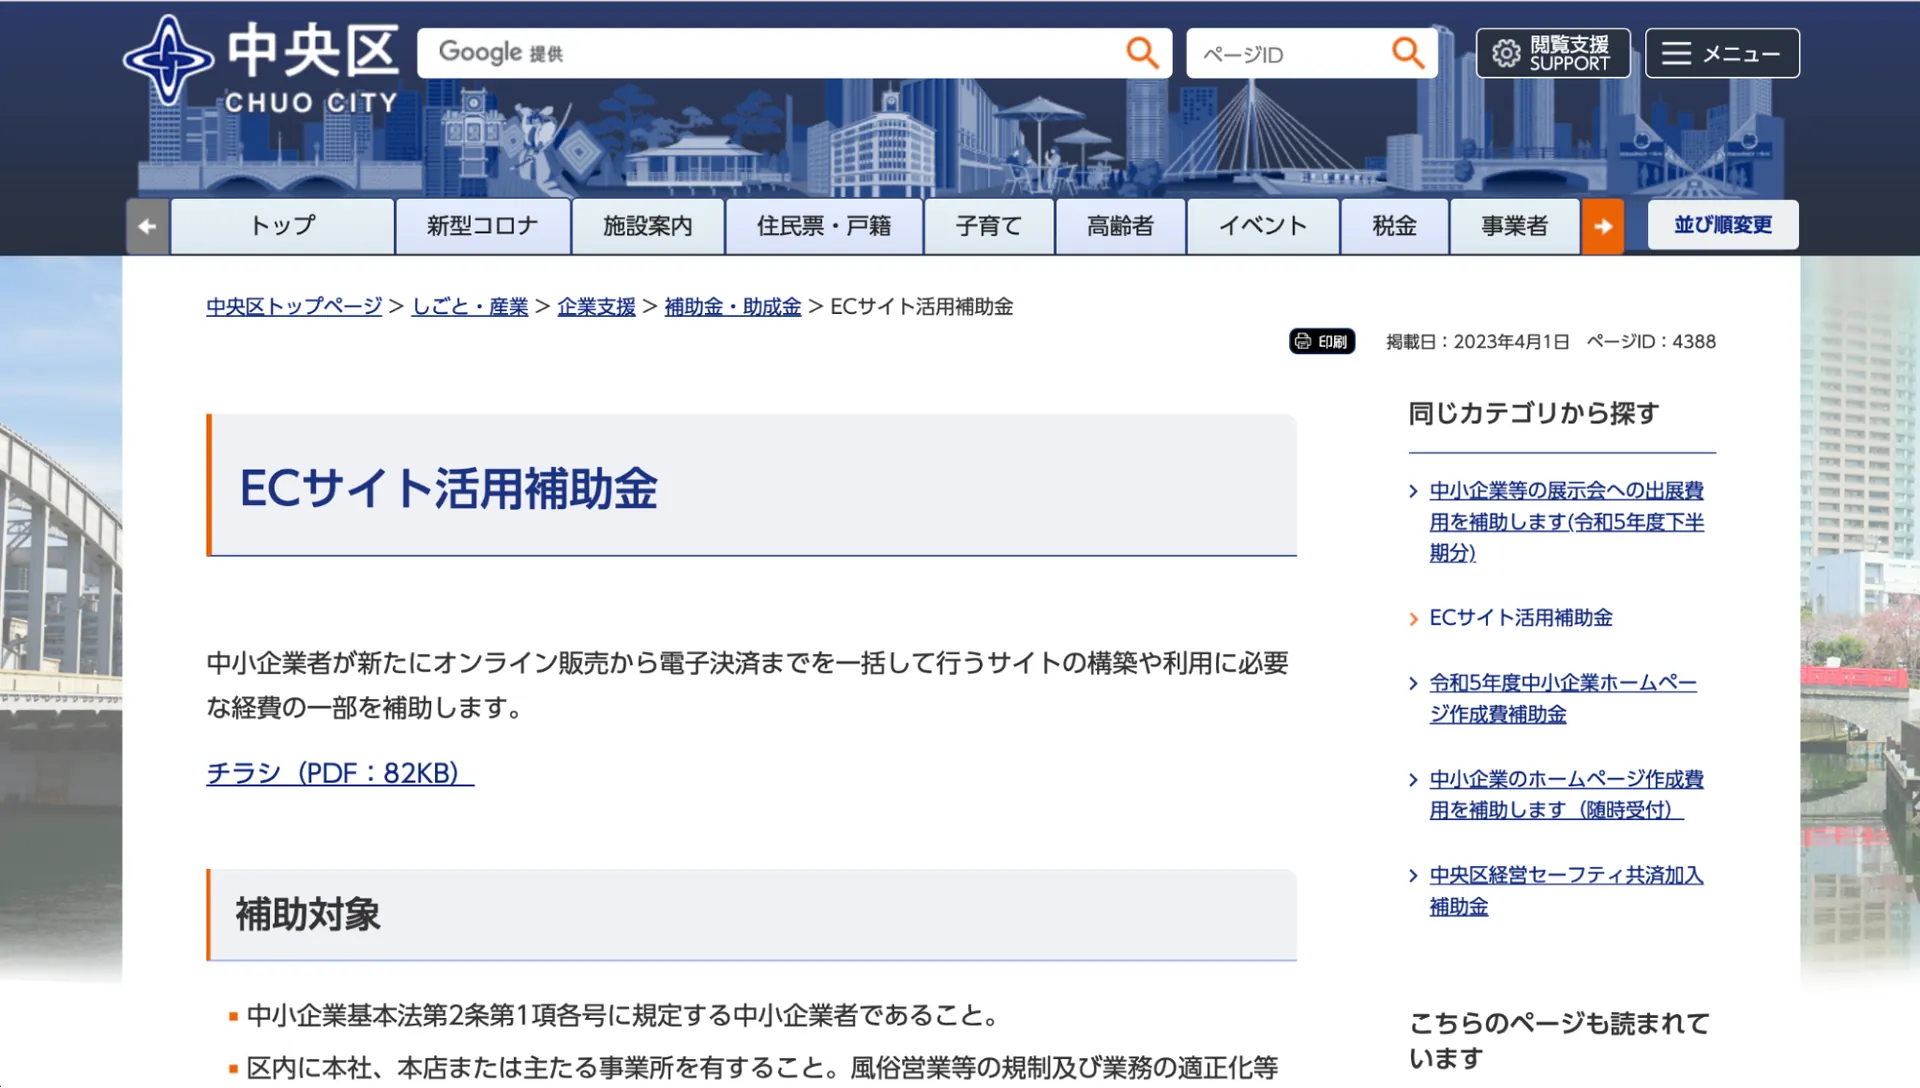Select the 新型コロナ navigation tab

pos(483,226)
